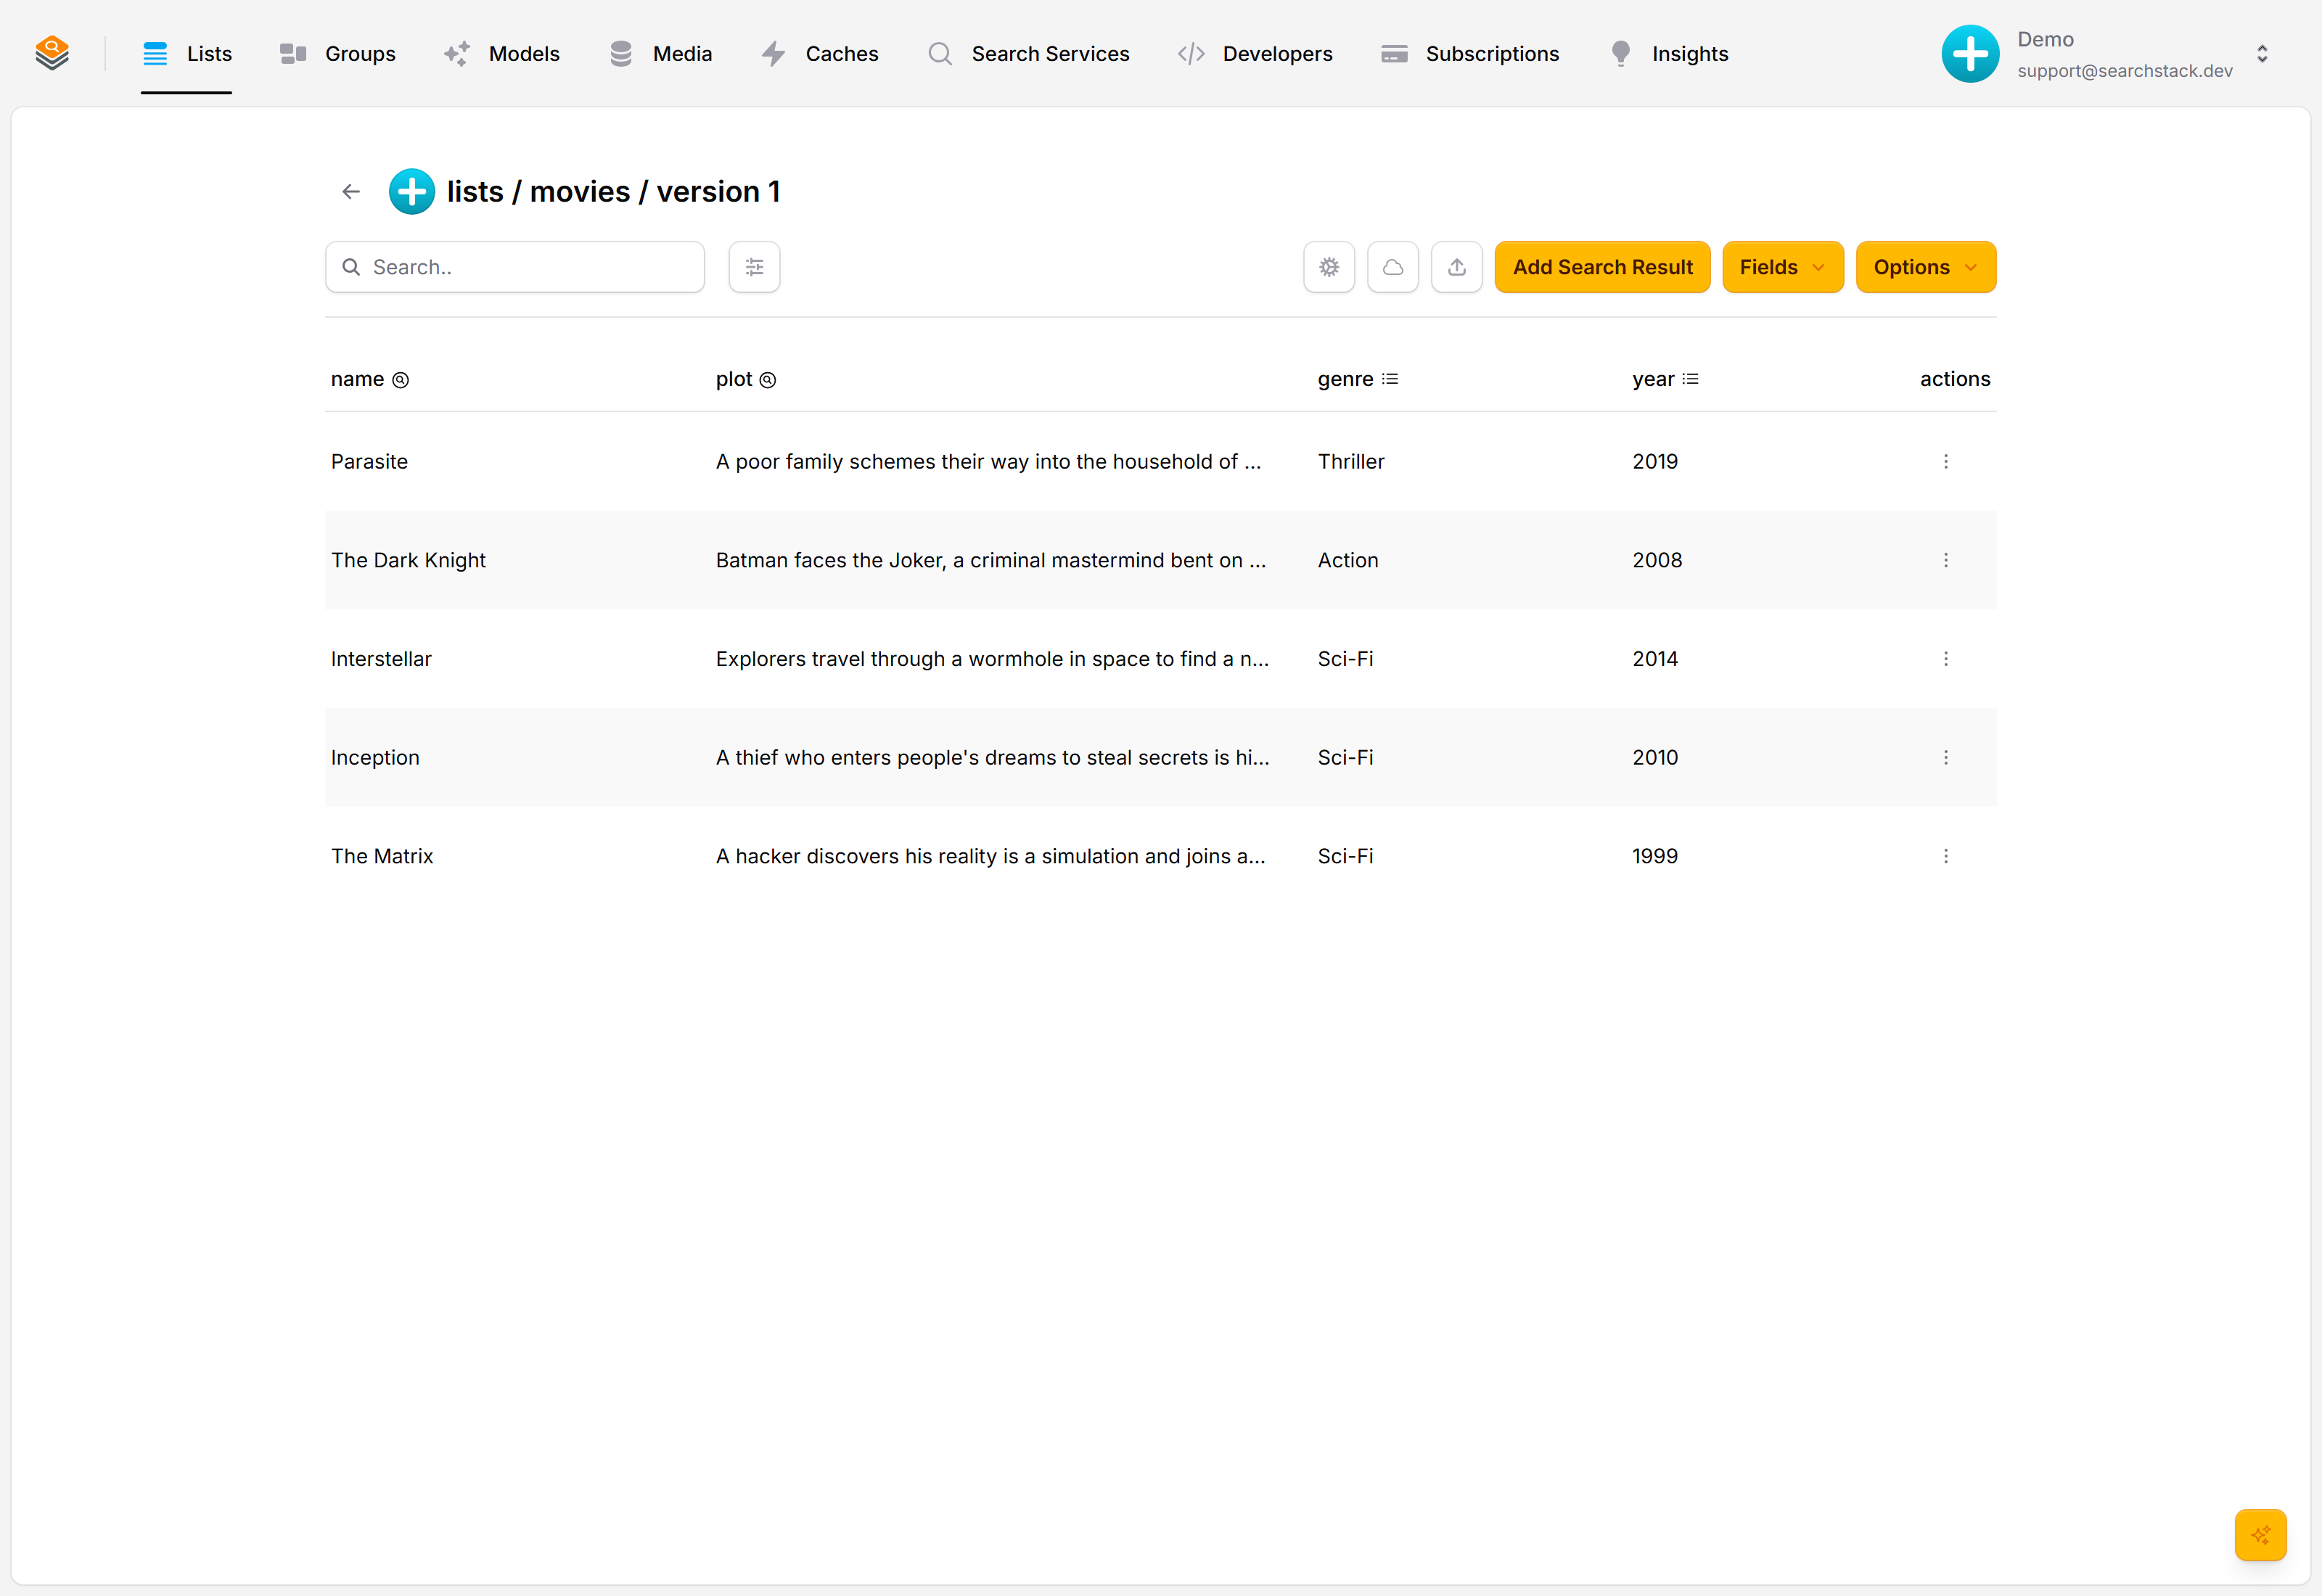Expand the Fields dropdown
The height and width of the screenshot is (1596, 2322).
pyautogui.click(x=1782, y=267)
